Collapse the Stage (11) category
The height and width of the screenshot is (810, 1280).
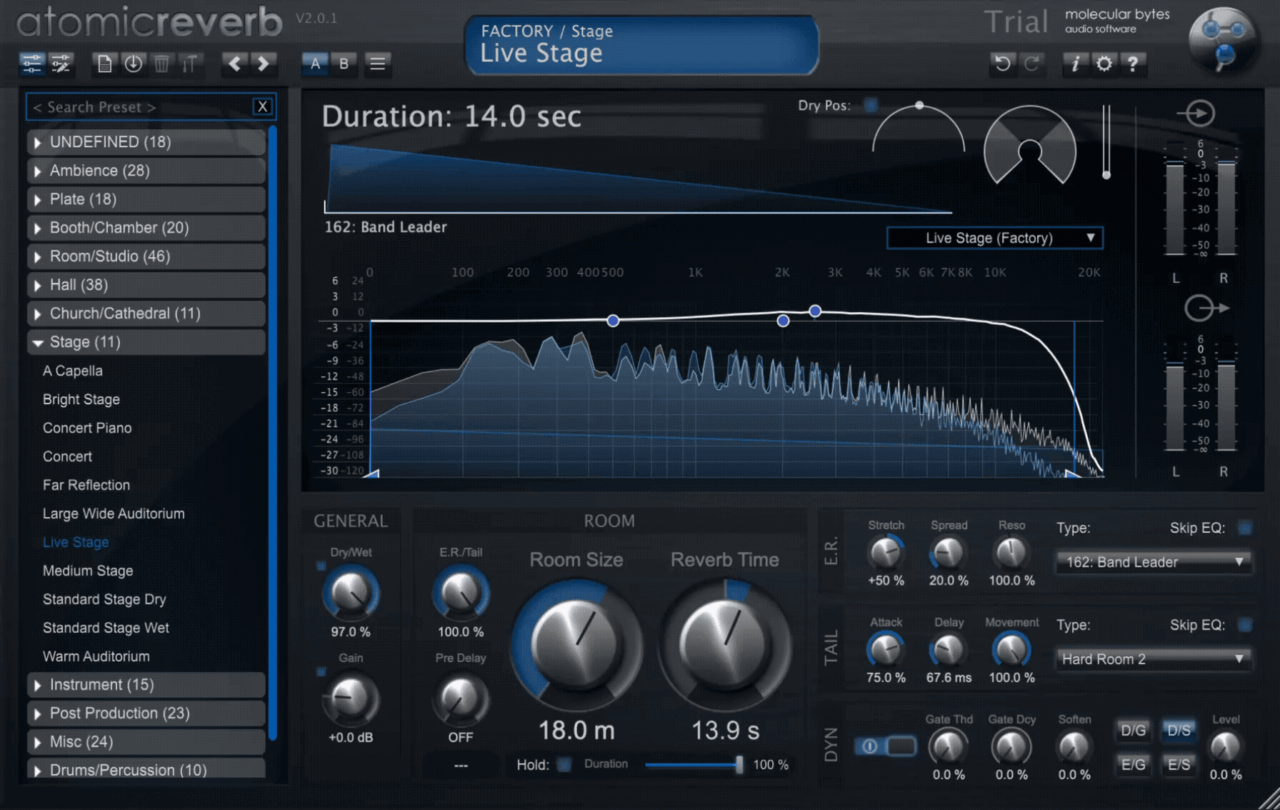[146, 342]
